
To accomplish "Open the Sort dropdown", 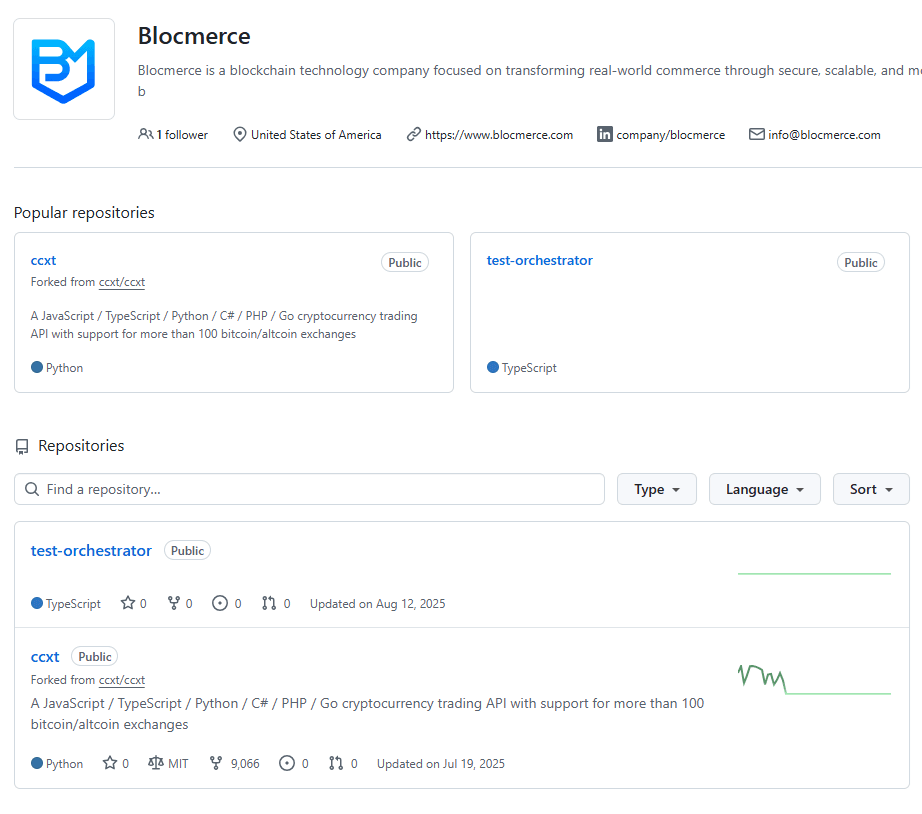I will pos(871,489).
